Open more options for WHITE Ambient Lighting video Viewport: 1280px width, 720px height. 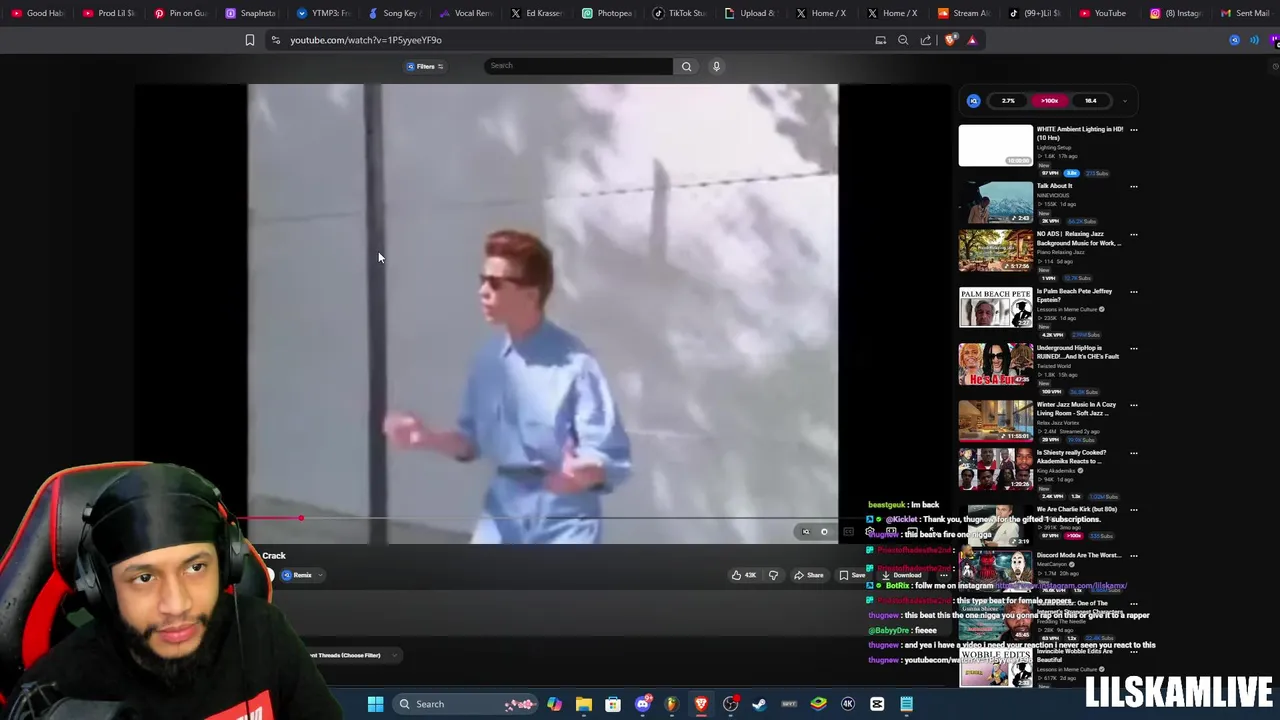point(1133,130)
